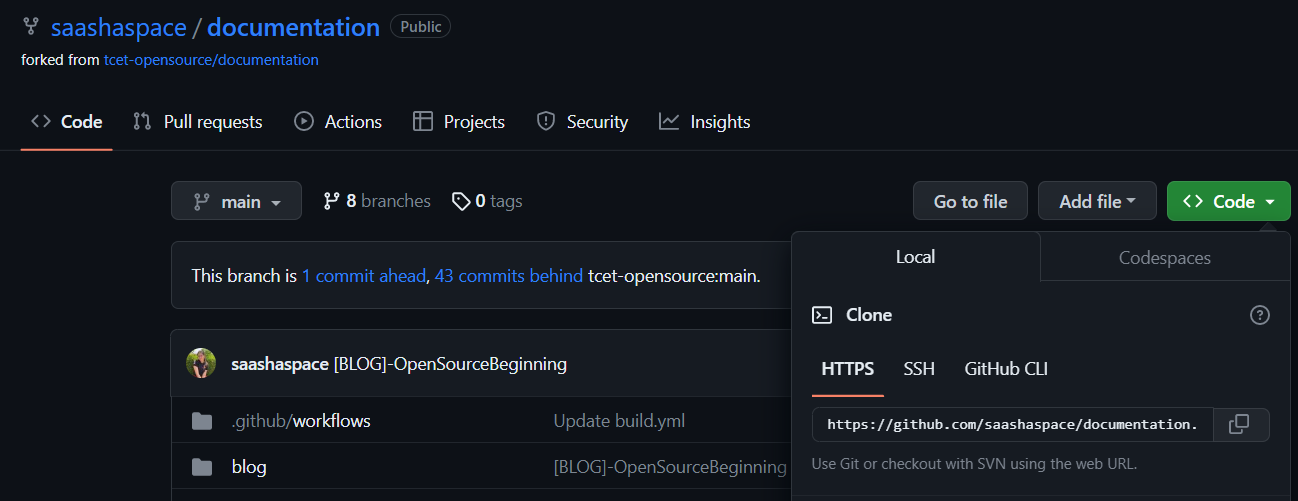This screenshot has width=1298, height=501.
Task: Select the SSH clone option
Action: click(x=919, y=369)
